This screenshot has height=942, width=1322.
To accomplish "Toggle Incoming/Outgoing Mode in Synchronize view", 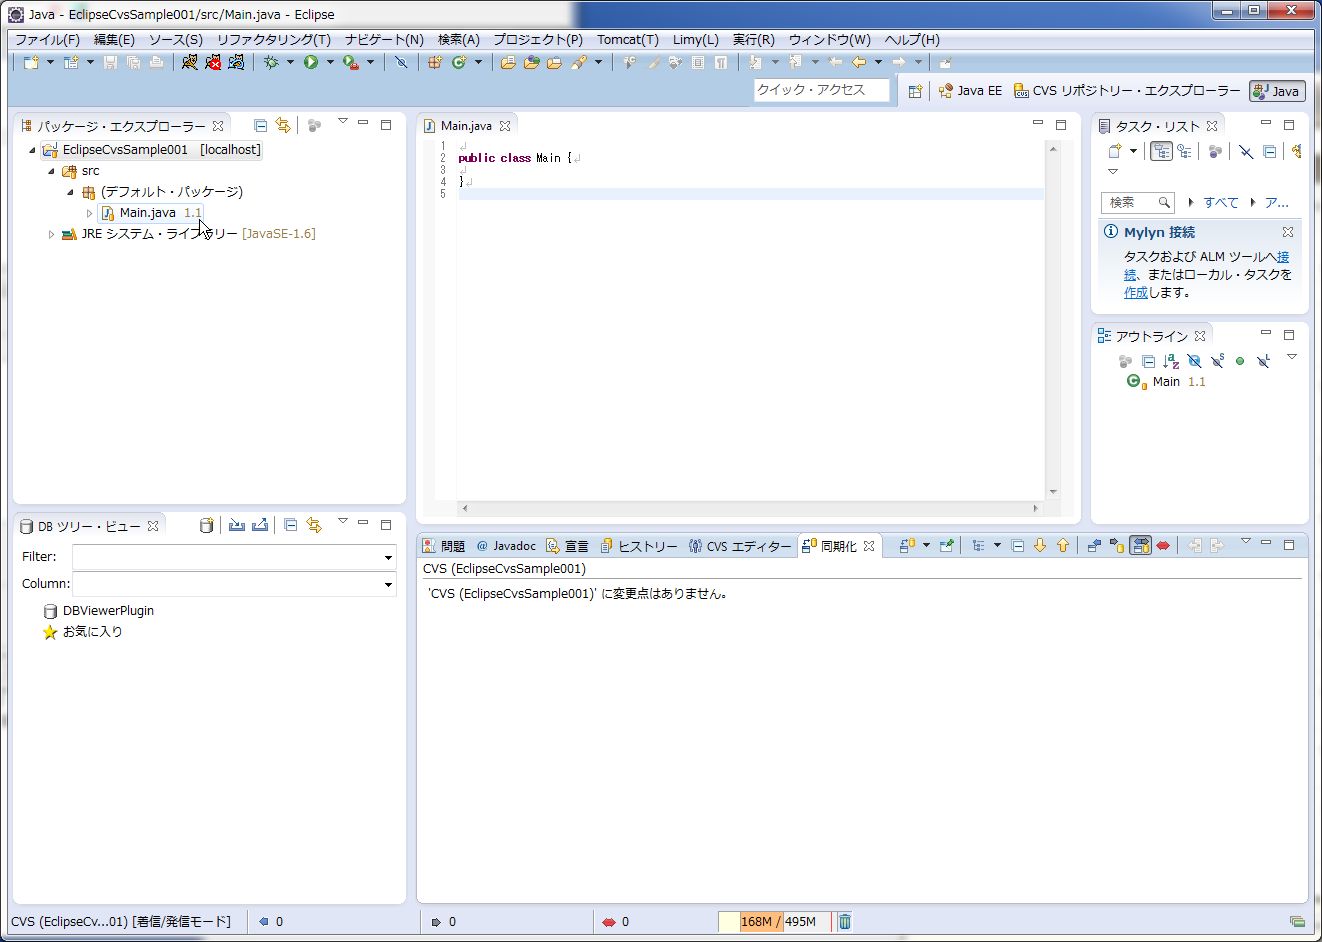I will point(1140,546).
